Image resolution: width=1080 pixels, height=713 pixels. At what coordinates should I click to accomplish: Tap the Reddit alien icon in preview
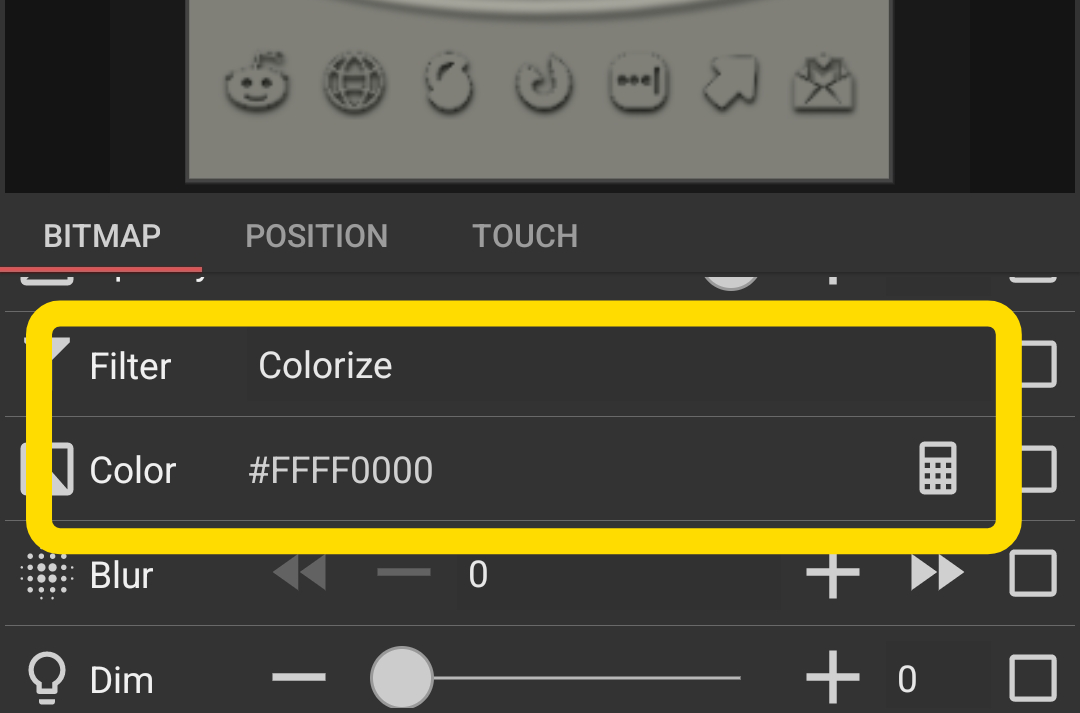[258, 81]
